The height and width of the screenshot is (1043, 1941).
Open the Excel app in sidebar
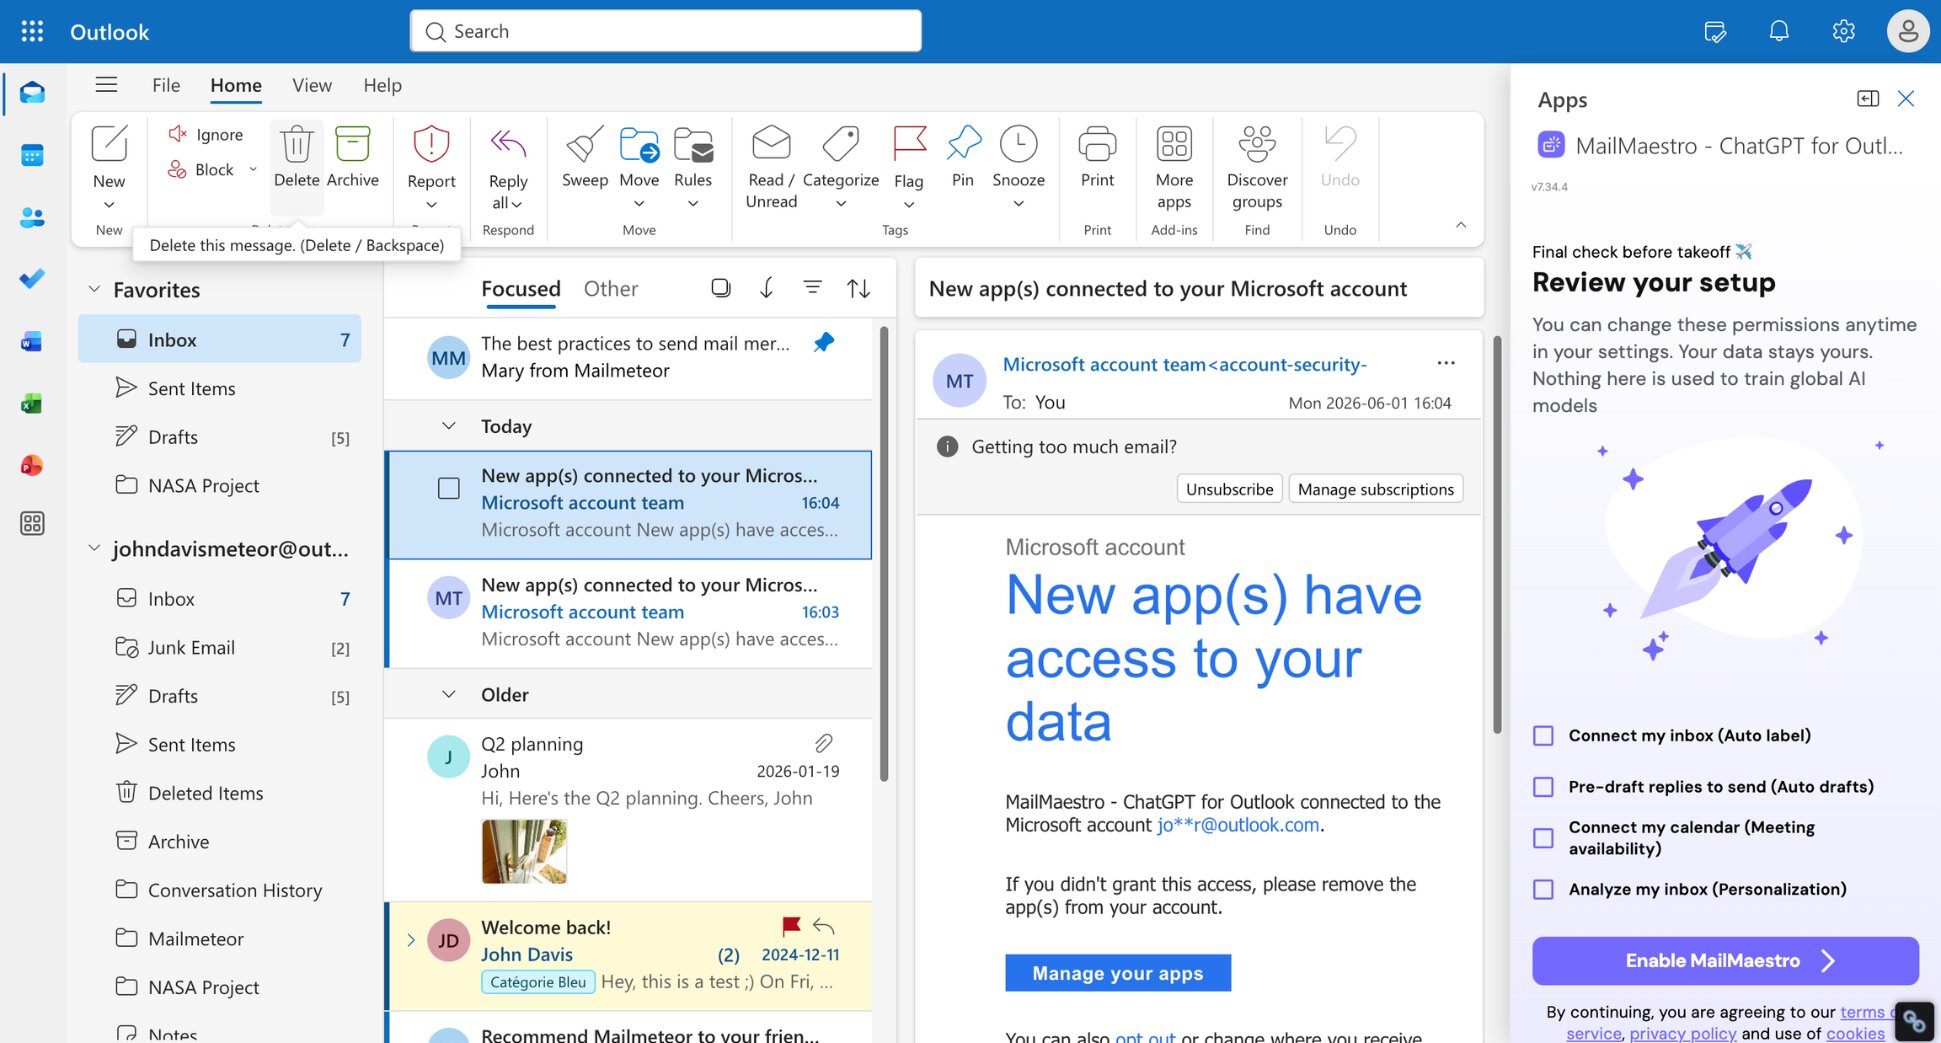(x=32, y=404)
